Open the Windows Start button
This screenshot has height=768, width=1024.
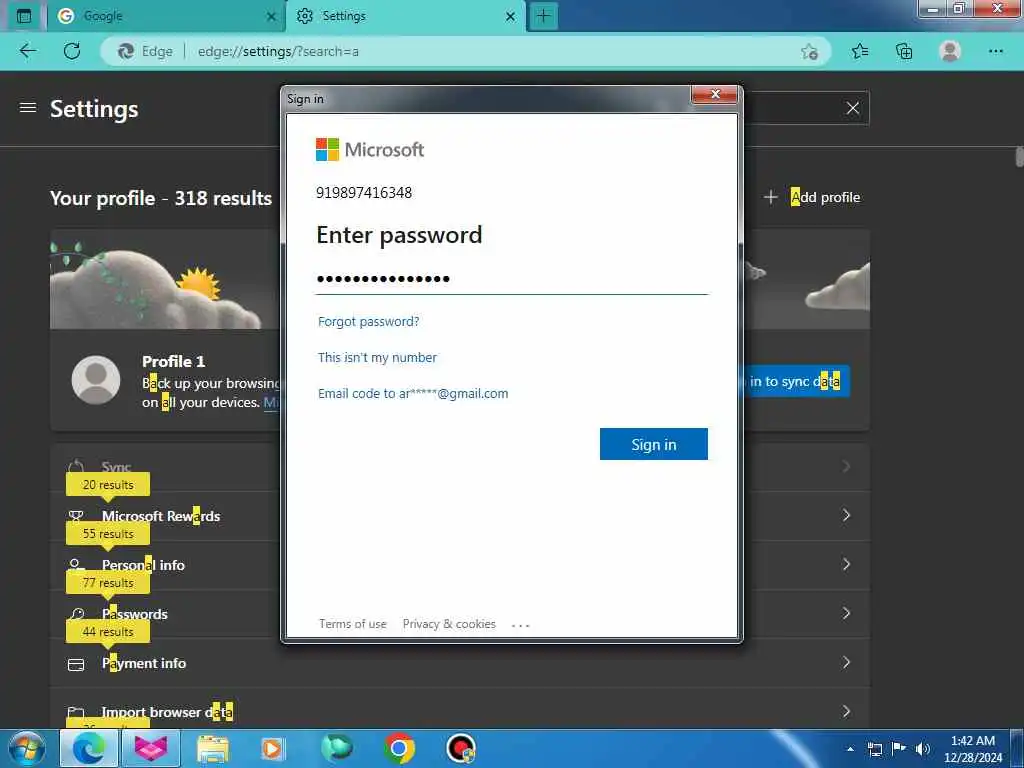pyautogui.click(x=27, y=748)
